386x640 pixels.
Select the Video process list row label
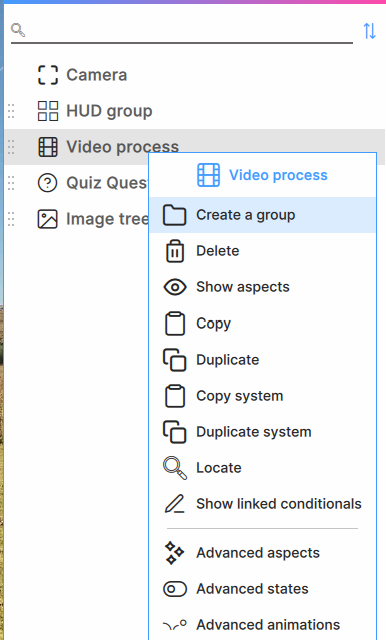coord(122,147)
